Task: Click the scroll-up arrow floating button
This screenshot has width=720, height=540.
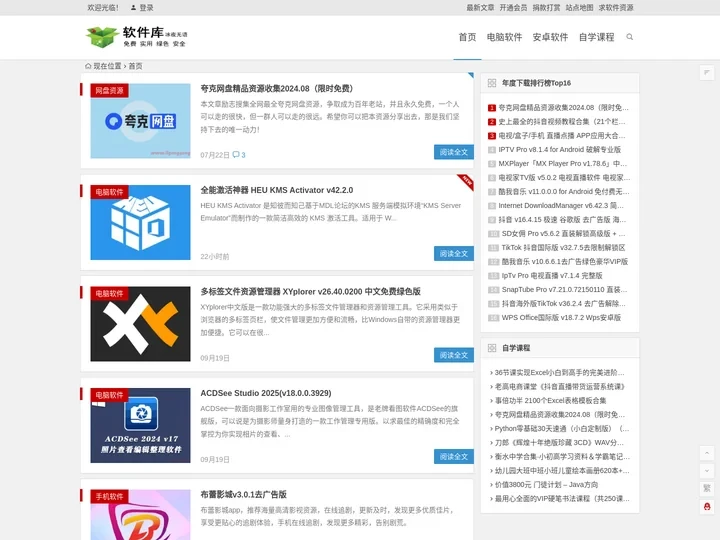Action: pyautogui.click(x=707, y=453)
